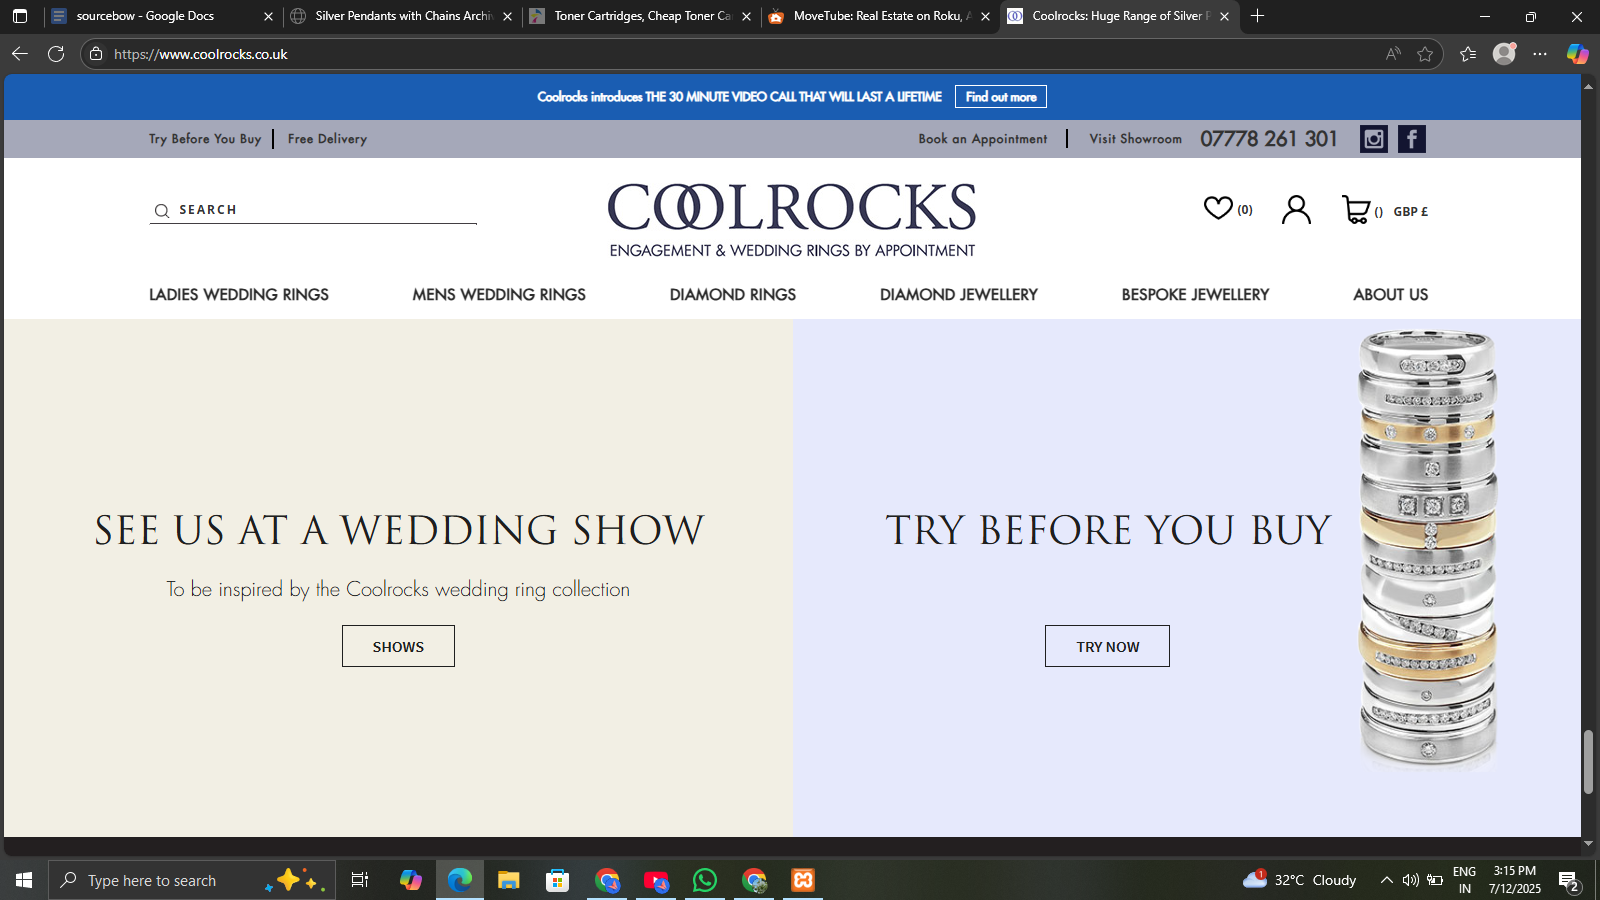Open clock and date in taskbar

coord(1515,880)
